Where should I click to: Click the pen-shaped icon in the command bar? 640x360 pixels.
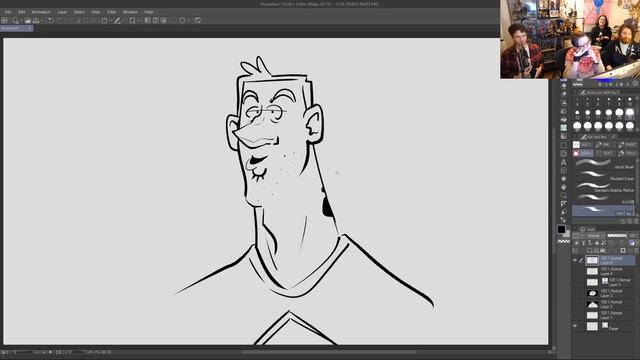117,20
